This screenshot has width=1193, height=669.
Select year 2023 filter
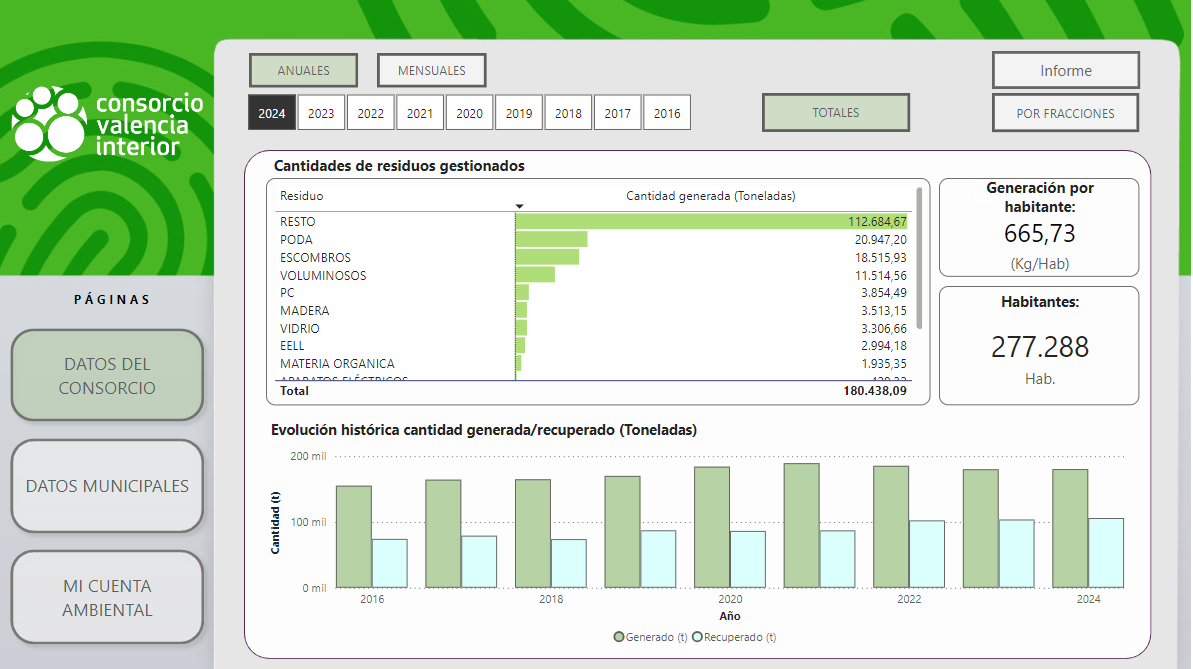tap(321, 113)
